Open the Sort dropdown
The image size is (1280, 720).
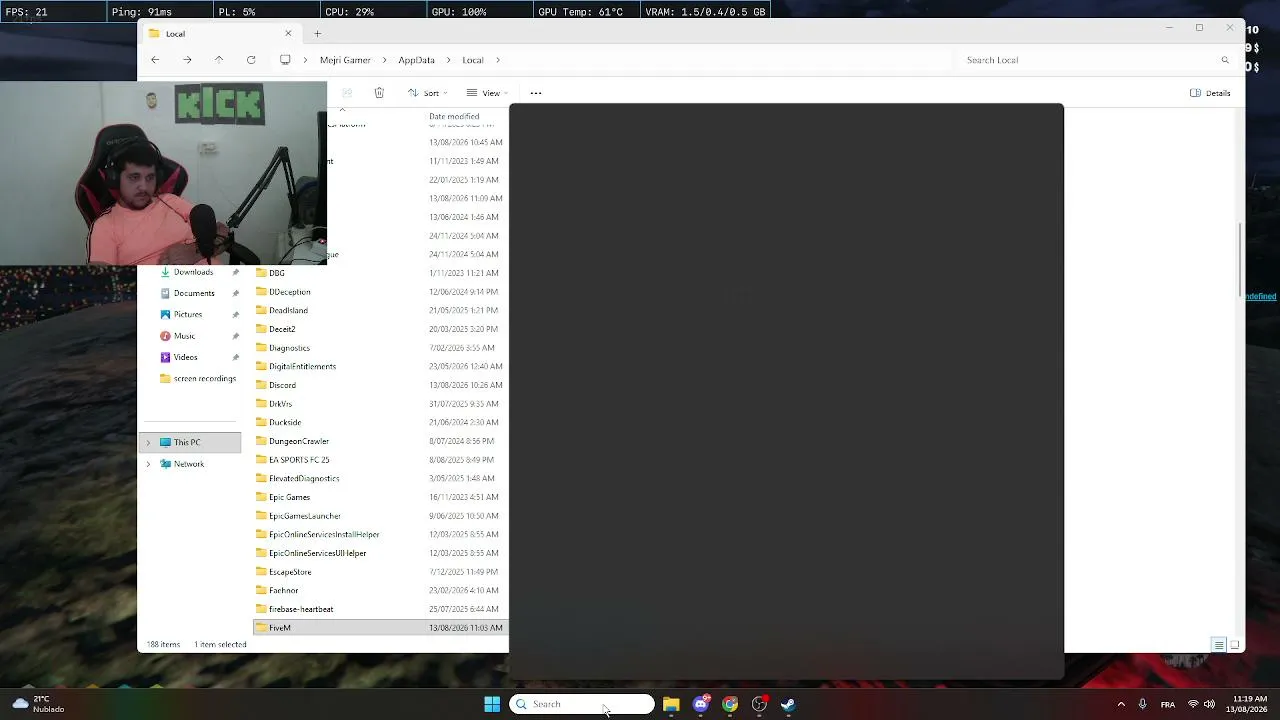click(x=428, y=93)
